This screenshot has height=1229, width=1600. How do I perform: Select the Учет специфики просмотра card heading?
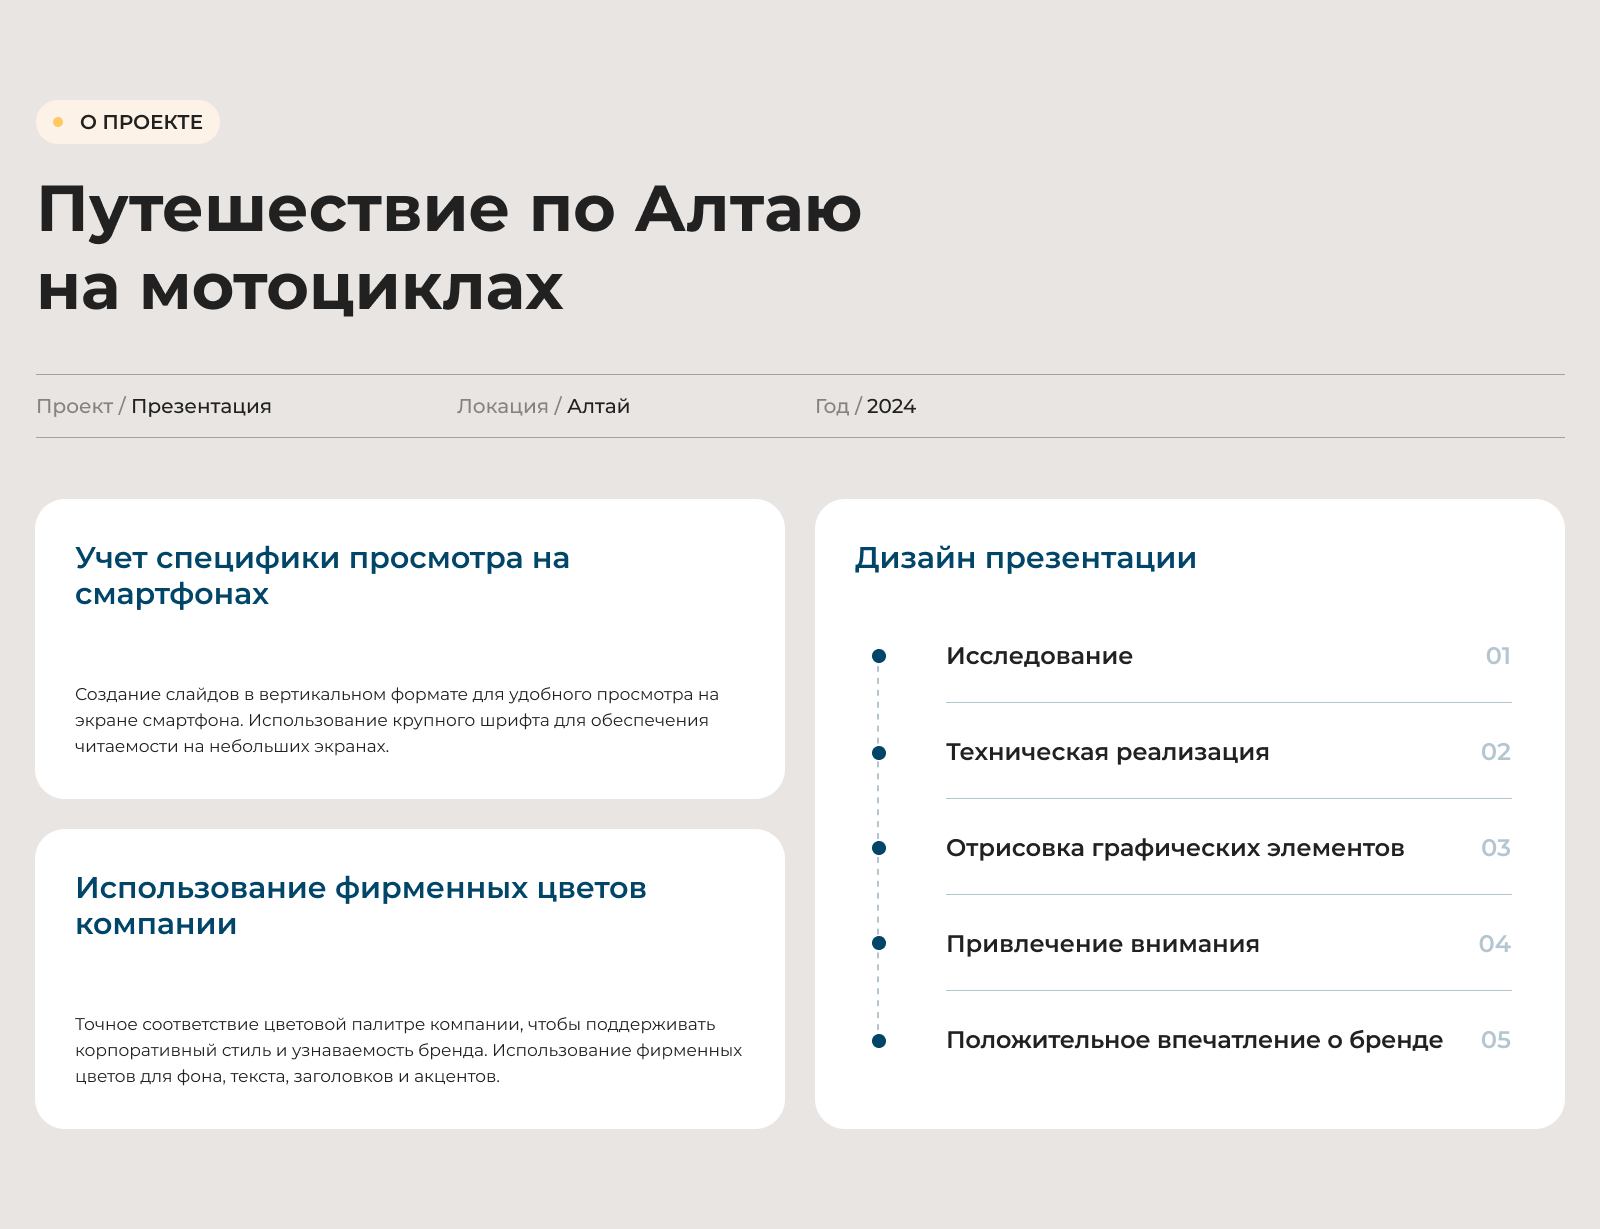click(322, 576)
